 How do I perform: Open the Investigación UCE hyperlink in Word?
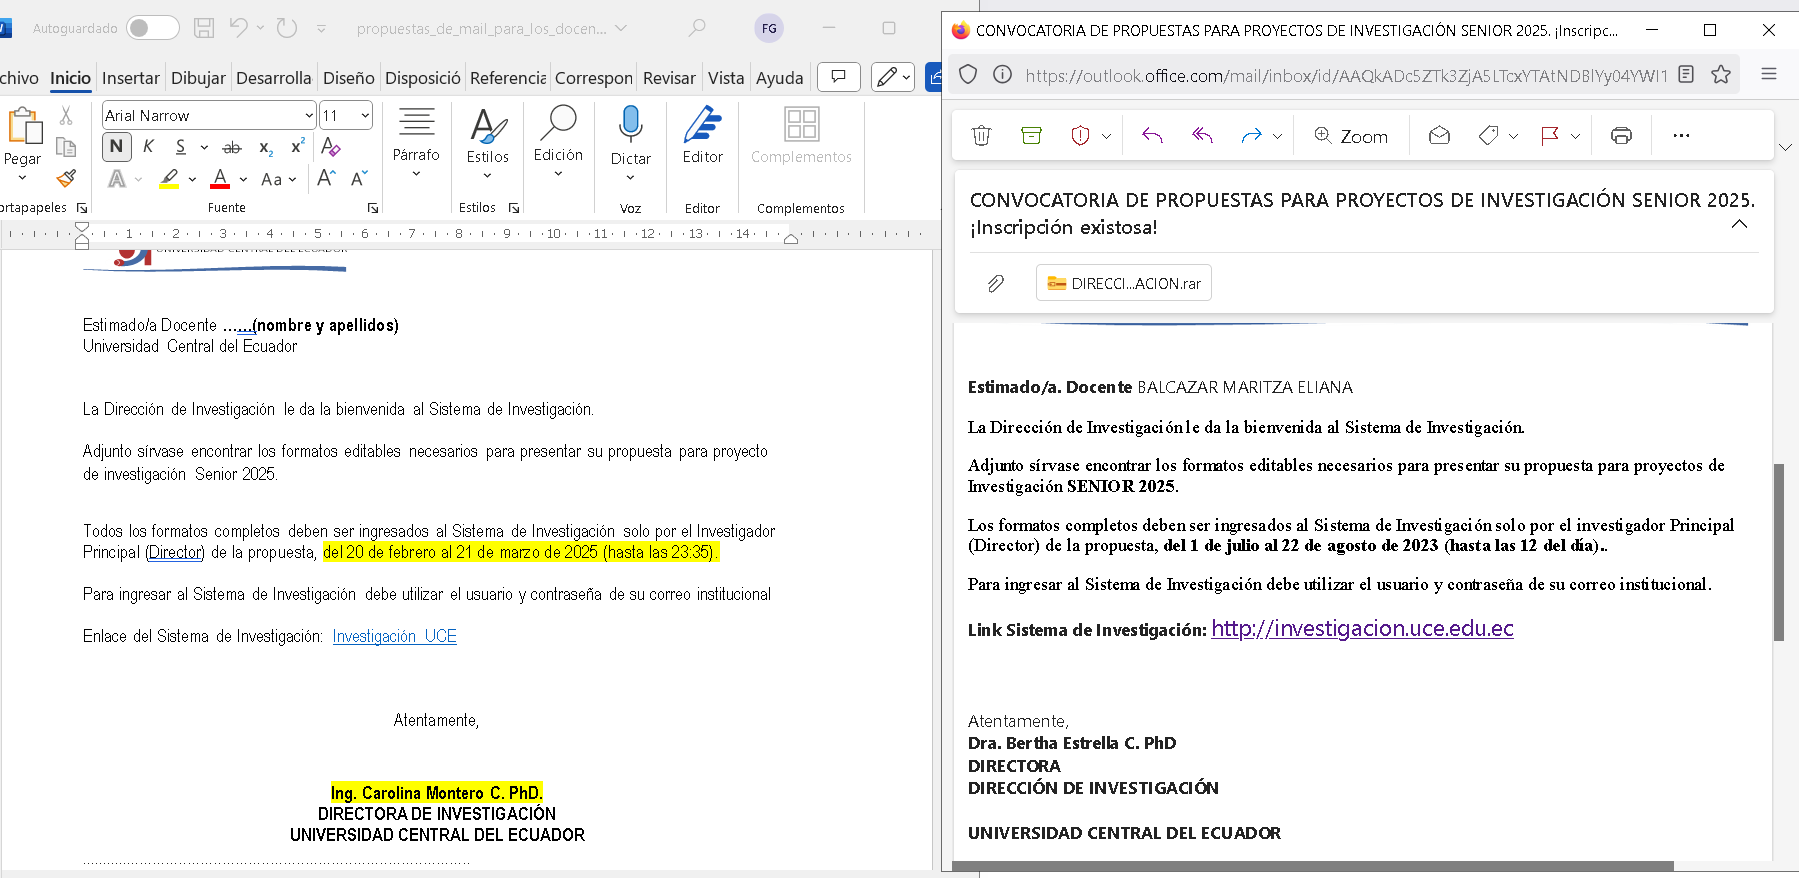(394, 636)
